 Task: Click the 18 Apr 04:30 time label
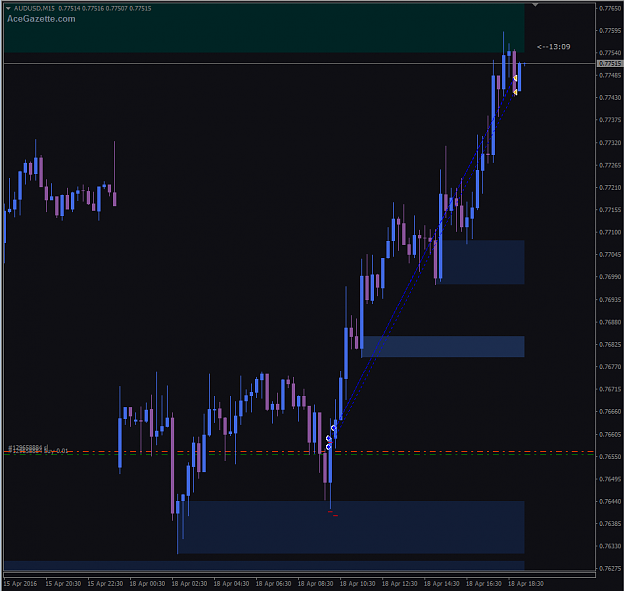pyautogui.click(x=231, y=583)
